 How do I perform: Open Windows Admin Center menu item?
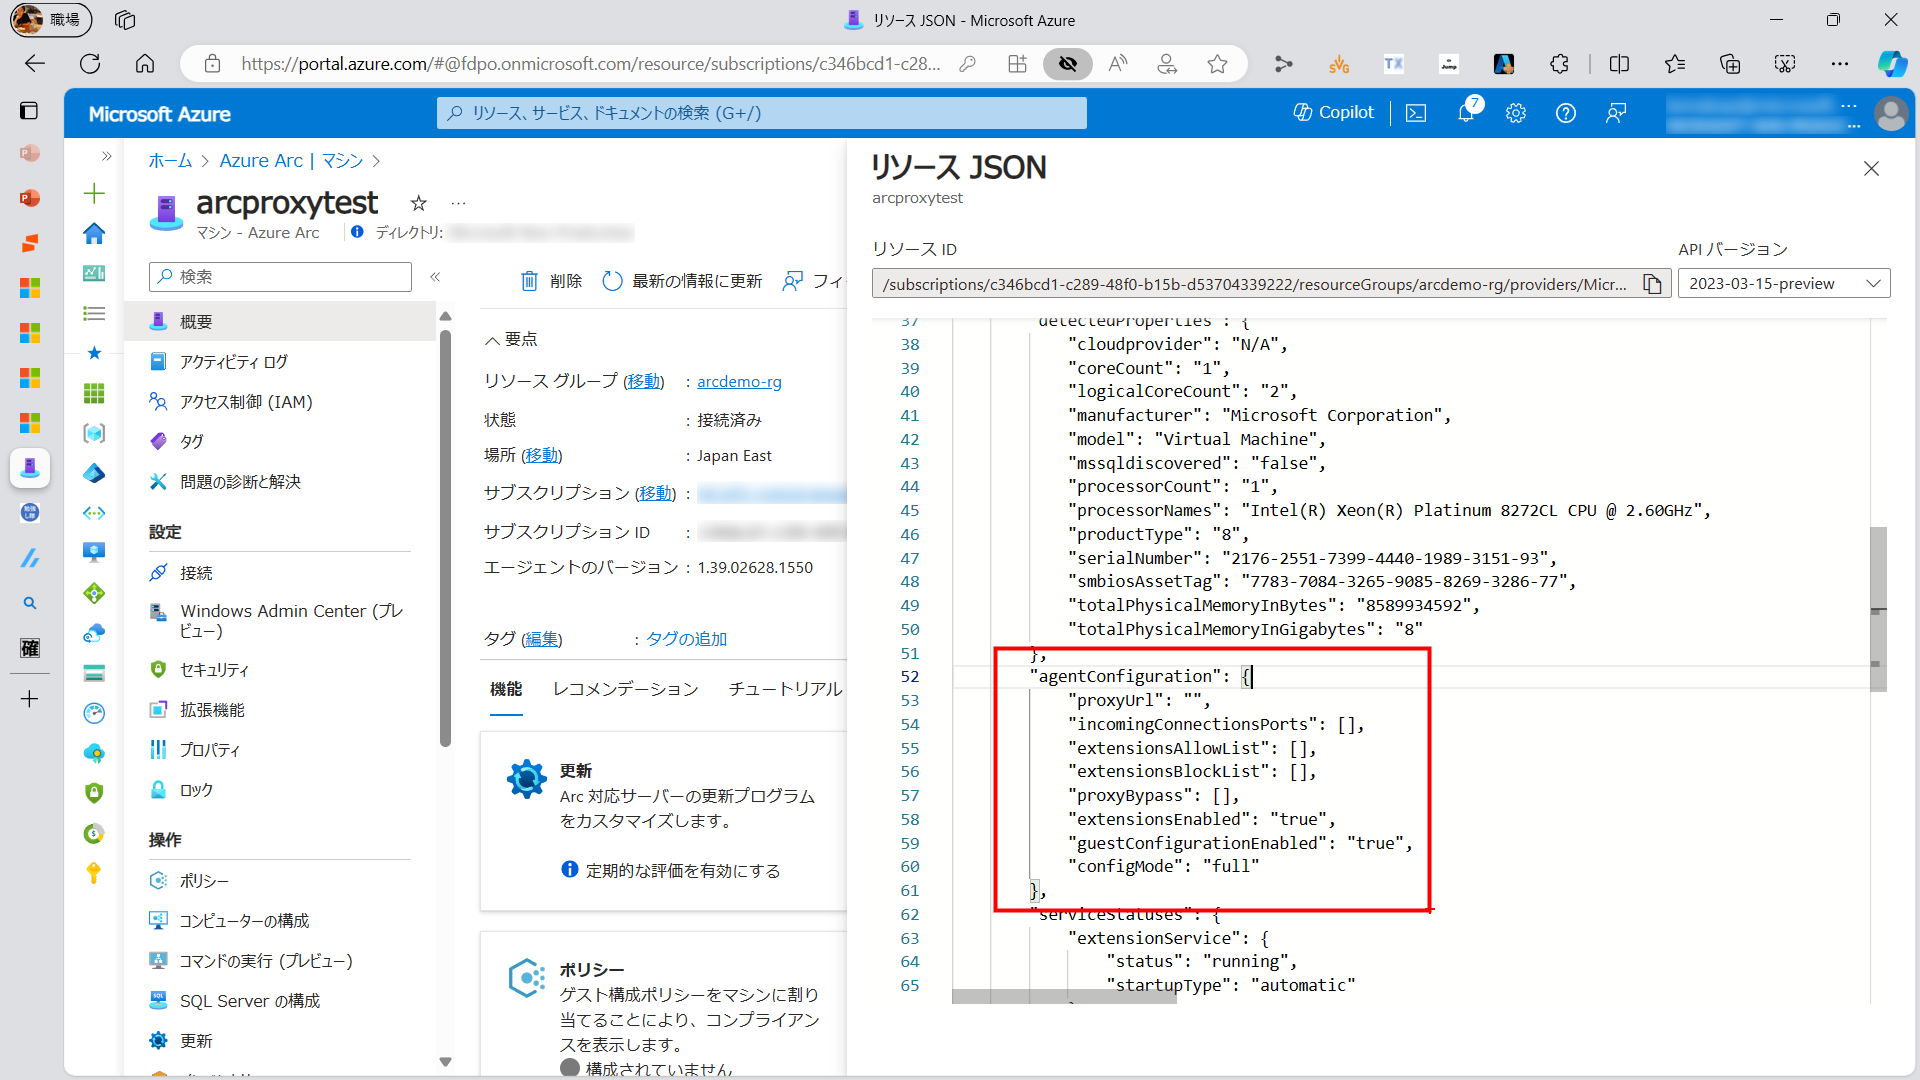(281, 620)
